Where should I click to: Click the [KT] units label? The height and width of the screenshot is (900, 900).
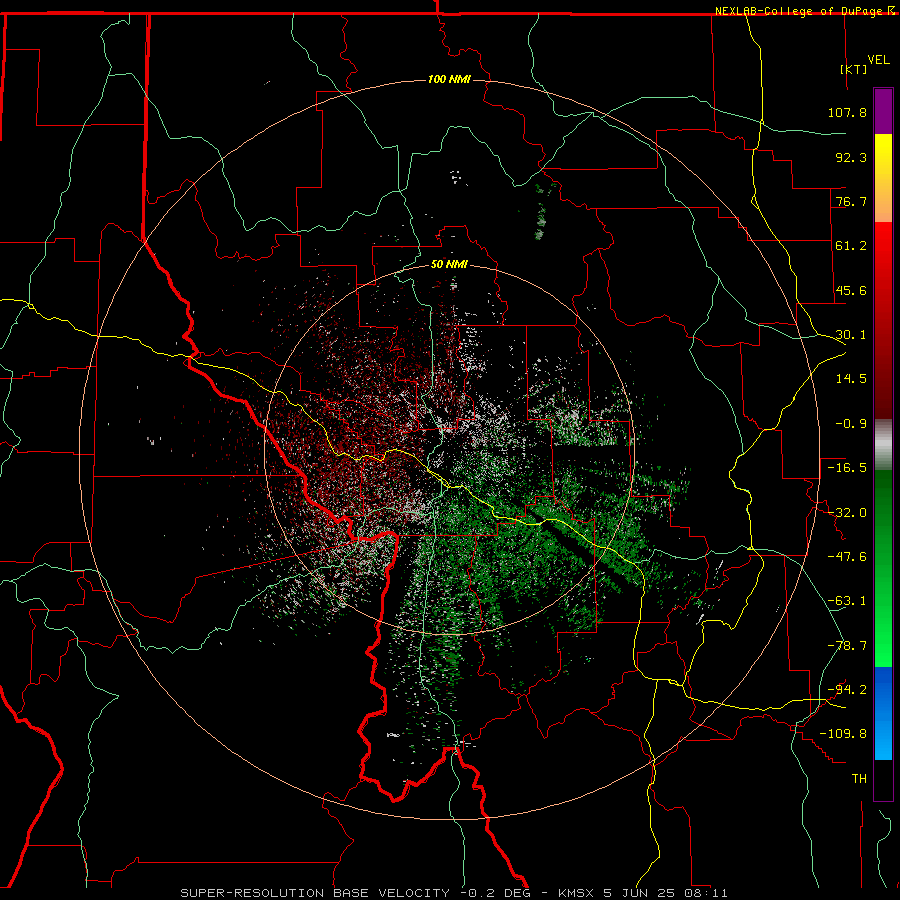[x=854, y=69]
